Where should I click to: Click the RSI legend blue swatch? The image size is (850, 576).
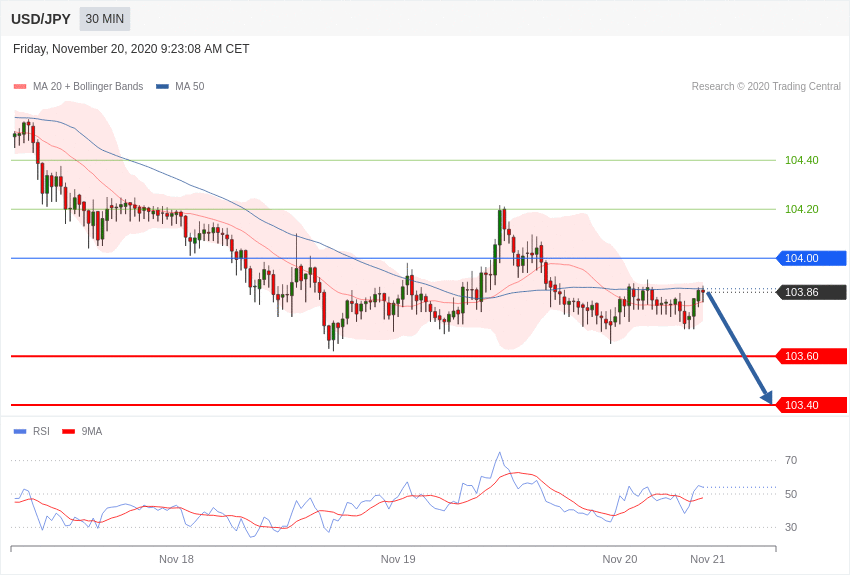pyautogui.click(x=20, y=432)
